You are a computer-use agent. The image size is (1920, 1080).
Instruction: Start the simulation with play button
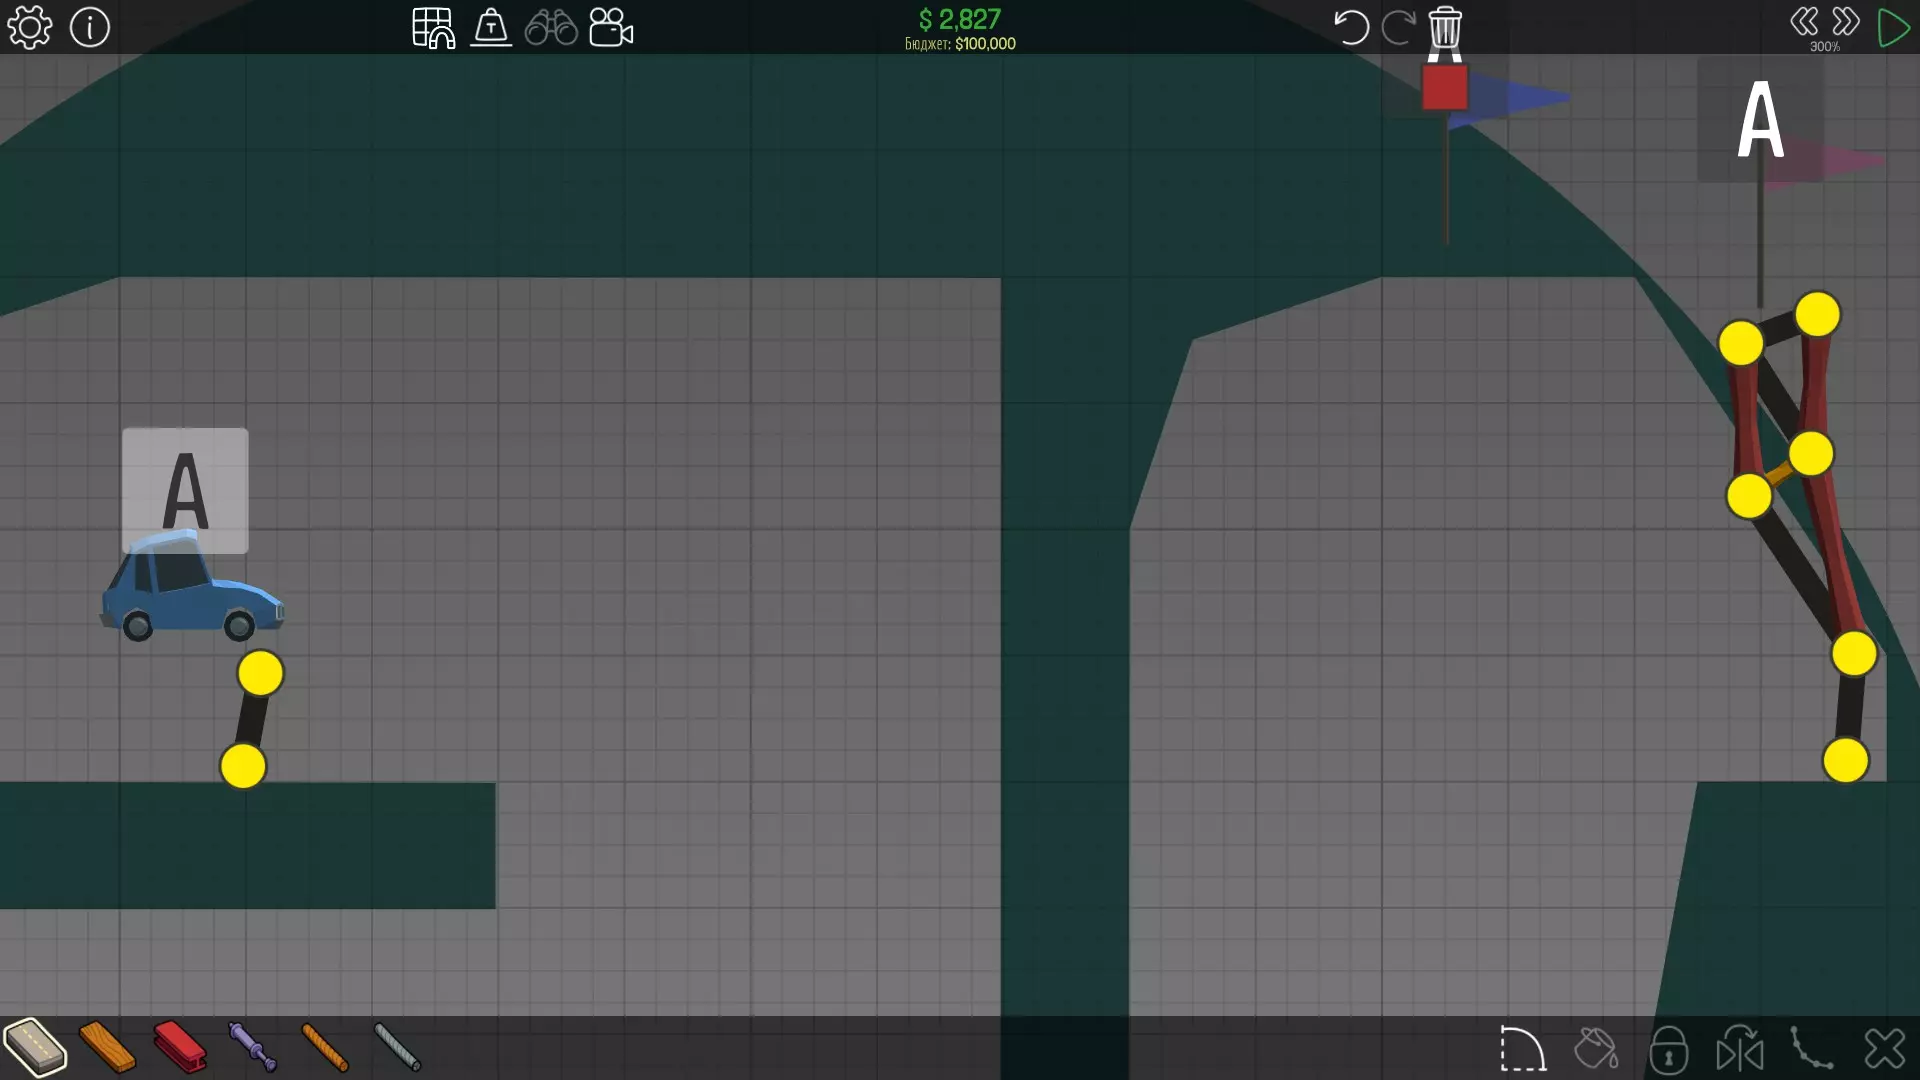pos(1893,27)
